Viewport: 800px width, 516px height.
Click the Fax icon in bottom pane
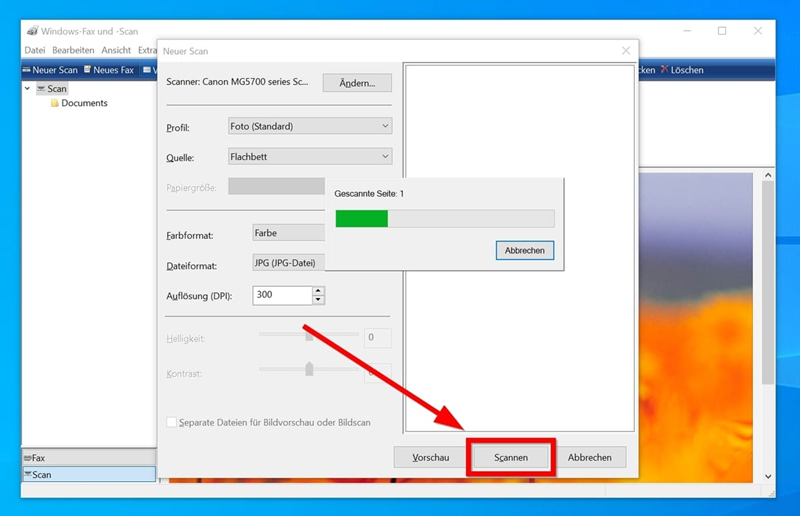pos(28,458)
